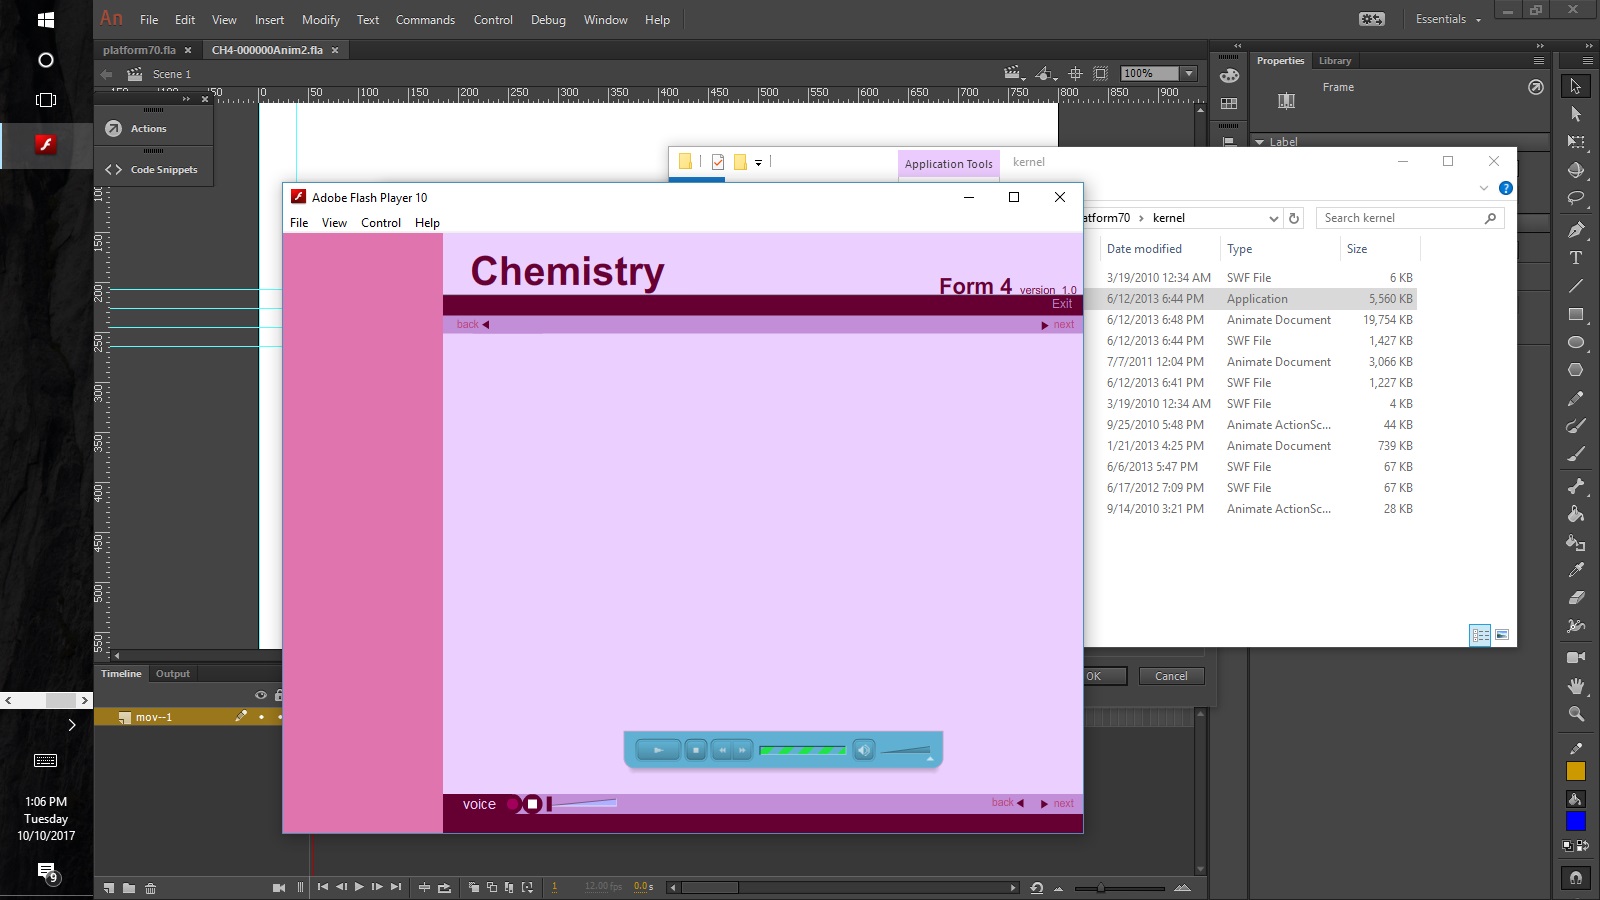Select the Camera tool
This screenshot has height=900, width=1600.
[1576, 657]
